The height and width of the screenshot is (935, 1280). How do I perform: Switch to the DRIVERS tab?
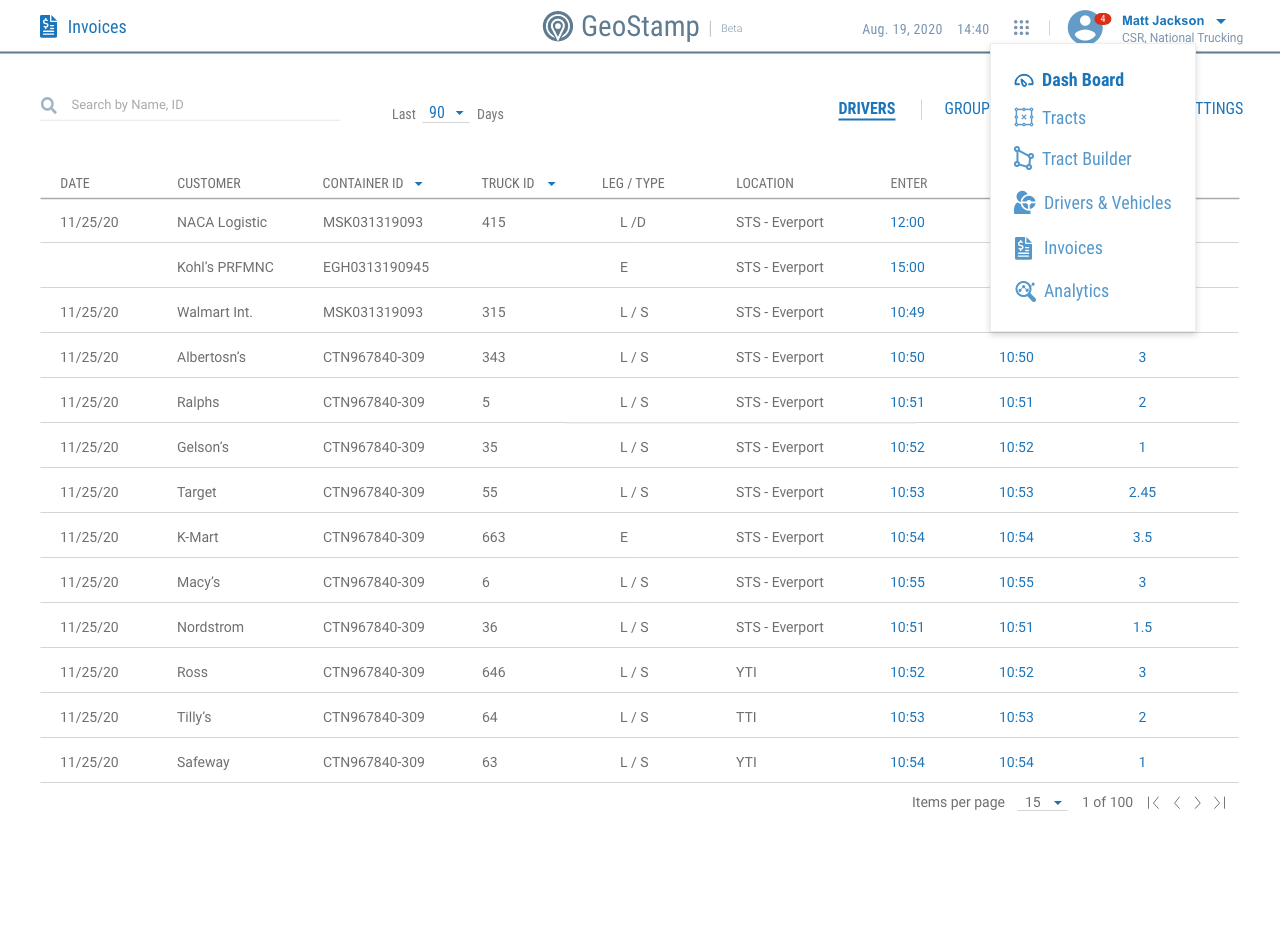[x=867, y=109]
